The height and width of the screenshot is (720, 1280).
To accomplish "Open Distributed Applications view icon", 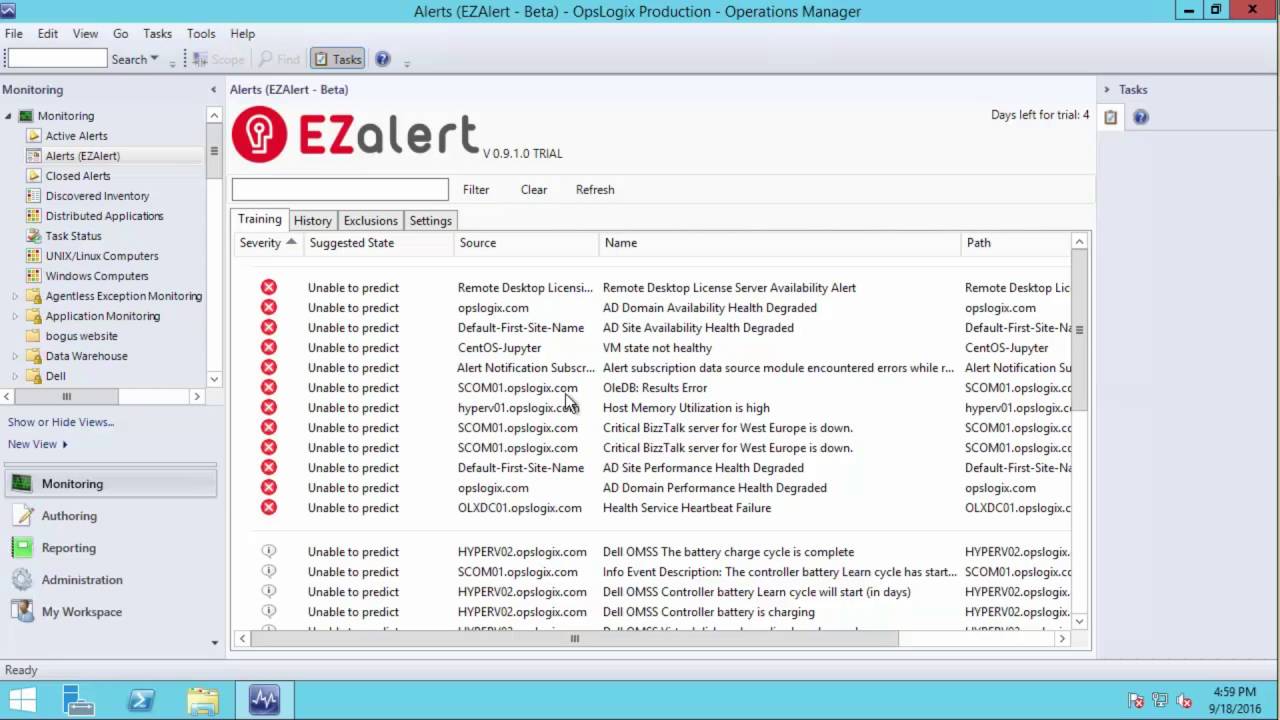I will click(x=35, y=216).
